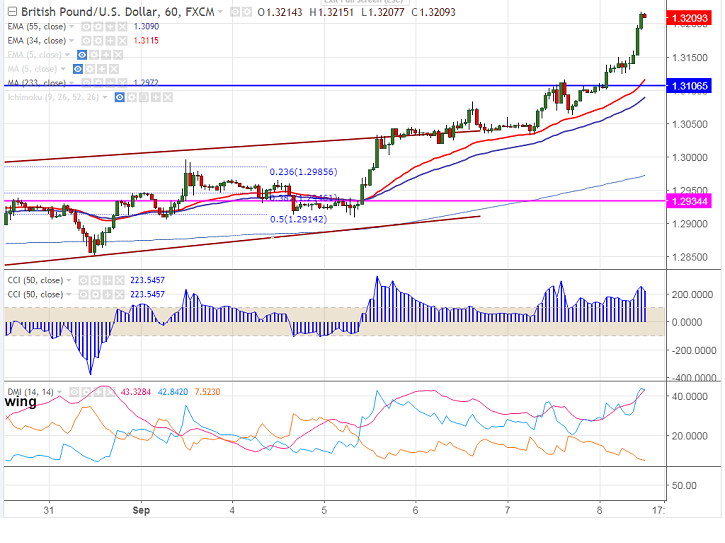Click the EMA 34 value 1.3115

146,41
